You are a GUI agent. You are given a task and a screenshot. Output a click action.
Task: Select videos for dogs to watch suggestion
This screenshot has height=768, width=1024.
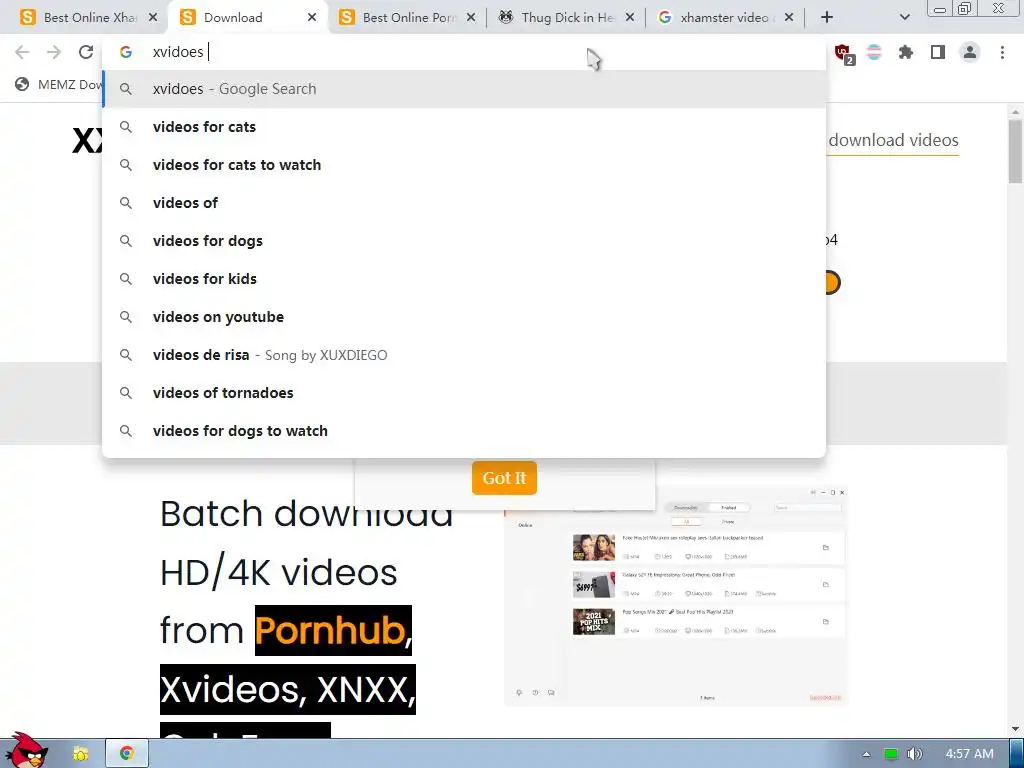[464, 430]
